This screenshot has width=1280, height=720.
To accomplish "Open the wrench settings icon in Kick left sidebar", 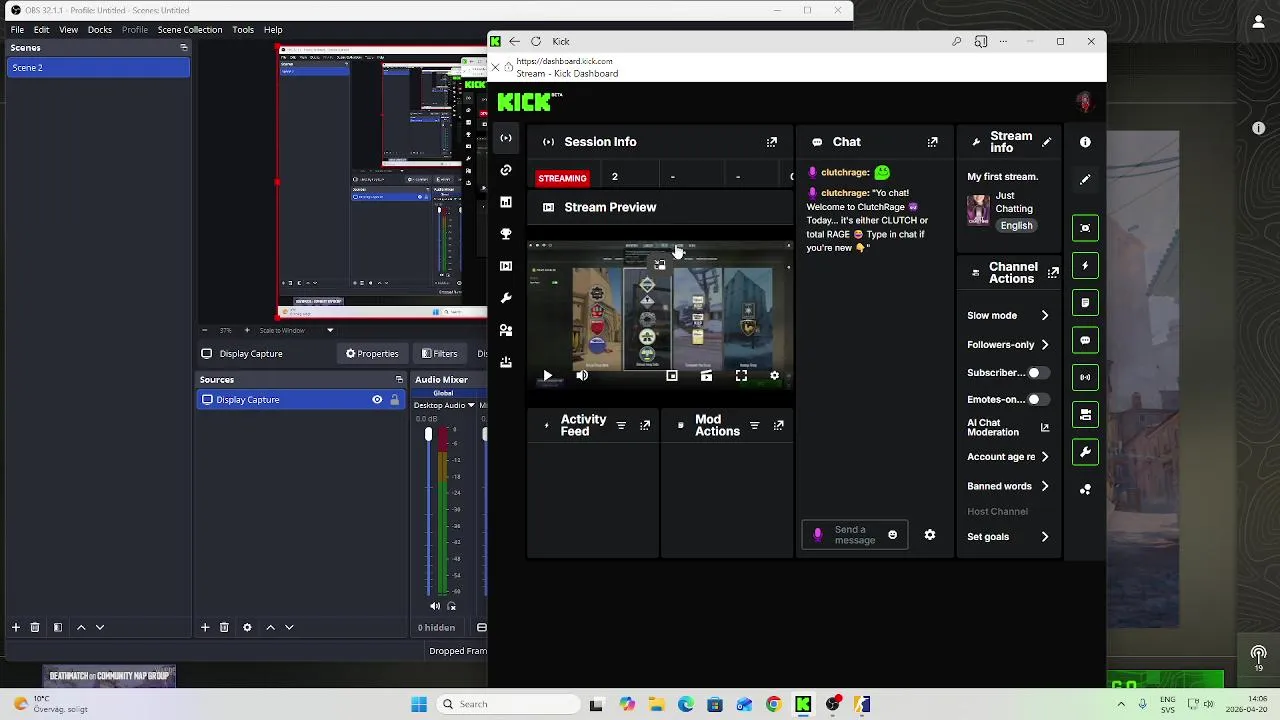I will click(506, 298).
